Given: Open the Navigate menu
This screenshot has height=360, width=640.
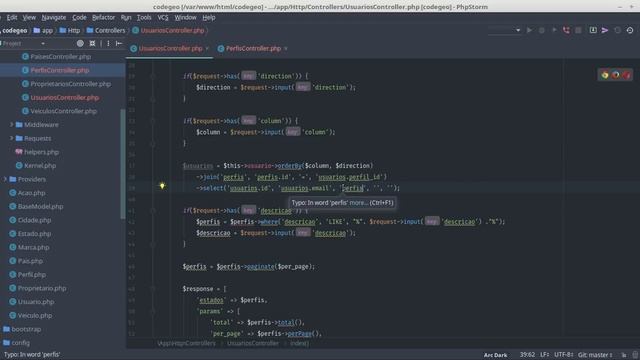Looking at the screenshot, I should pyautogui.click(x=54, y=18).
